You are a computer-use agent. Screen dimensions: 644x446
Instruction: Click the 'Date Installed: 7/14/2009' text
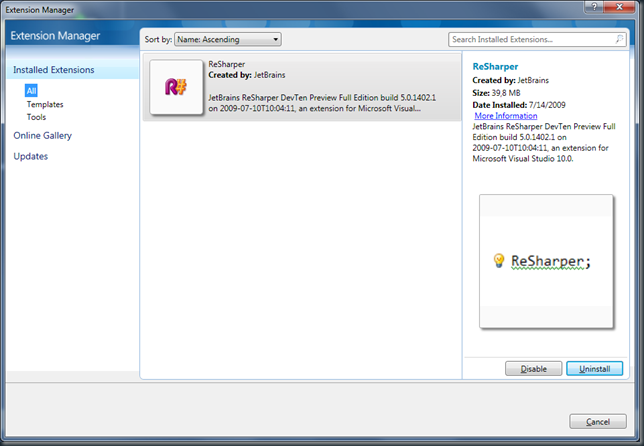tap(519, 105)
